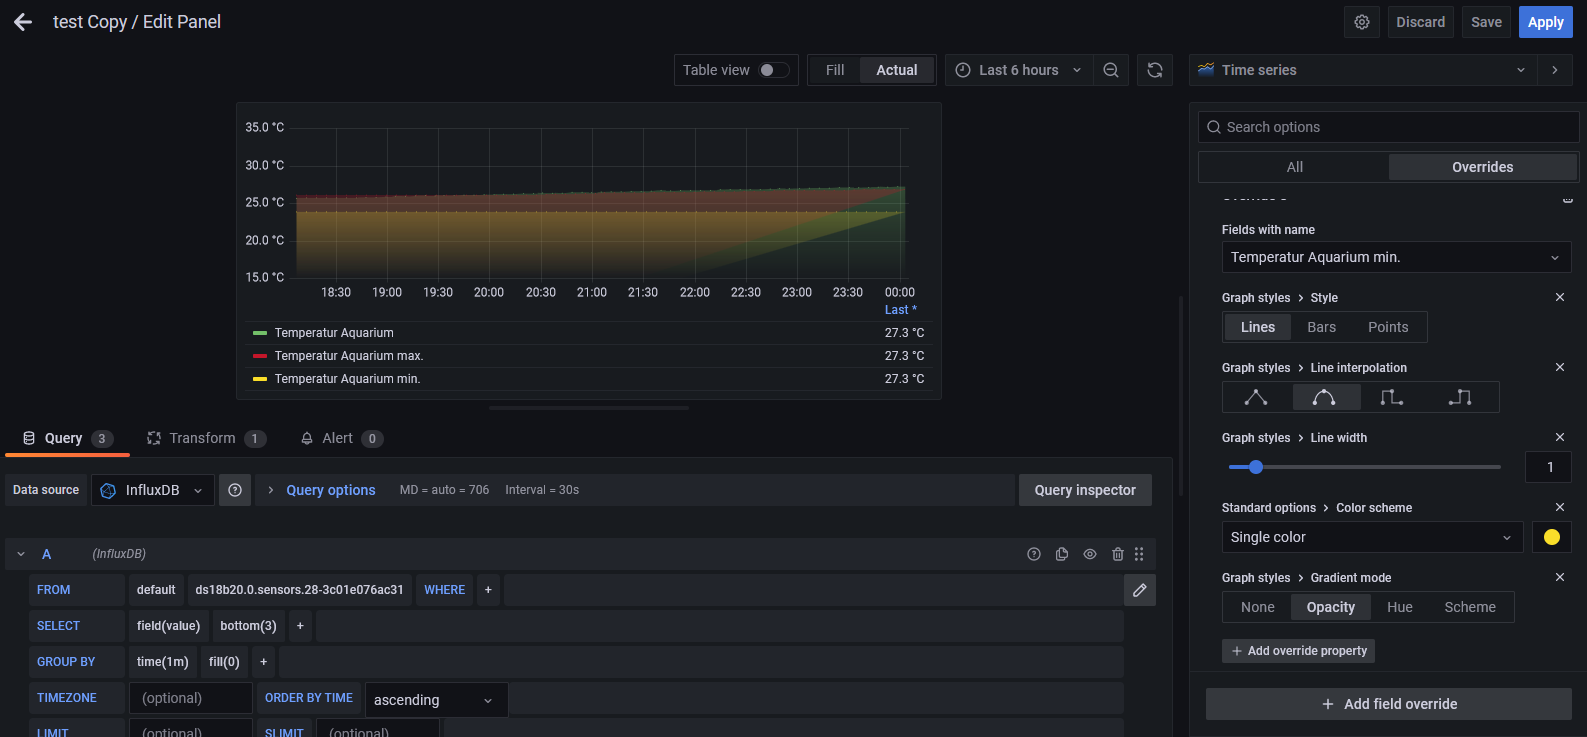Click the Apply button
This screenshot has height=737, width=1587.
click(x=1544, y=22)
